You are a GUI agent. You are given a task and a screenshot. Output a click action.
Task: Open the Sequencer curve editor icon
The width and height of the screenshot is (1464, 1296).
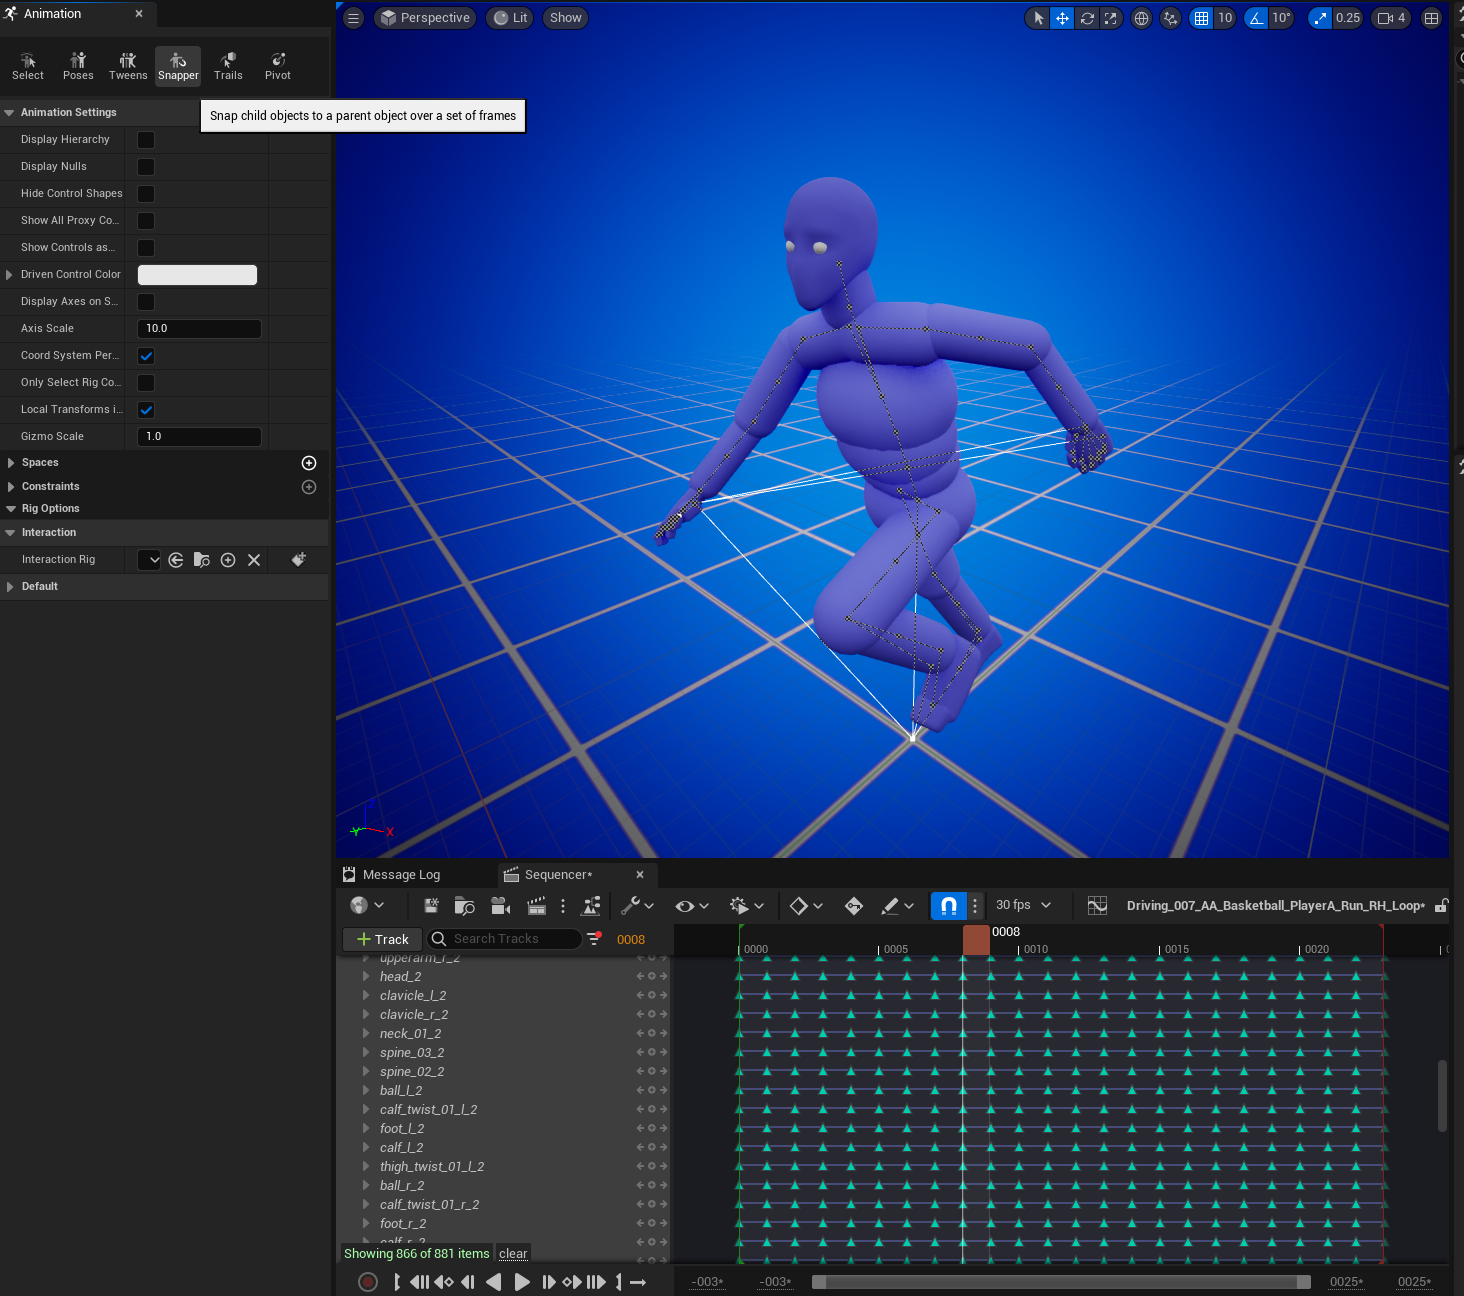tap(1097, 906)
